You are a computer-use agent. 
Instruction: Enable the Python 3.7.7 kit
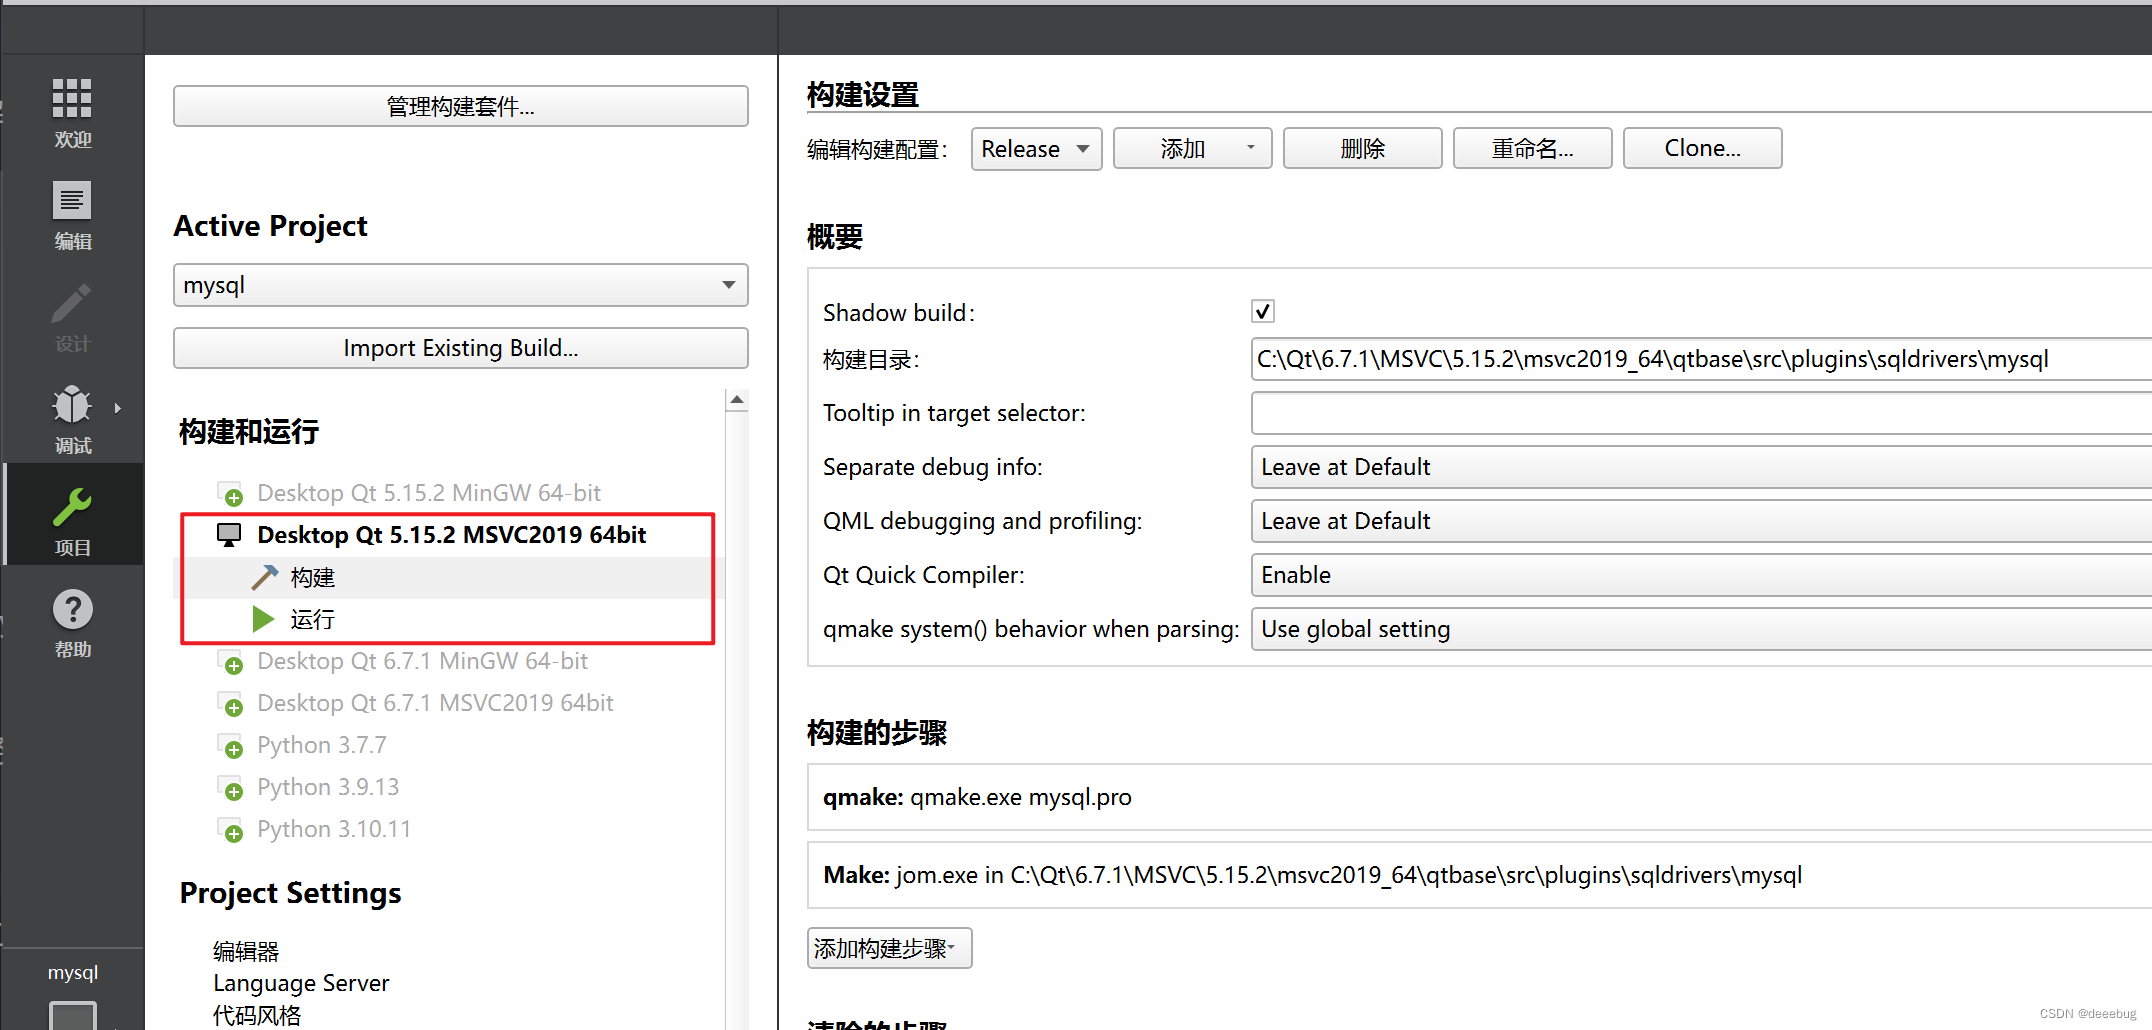click(x=231, y=746)
